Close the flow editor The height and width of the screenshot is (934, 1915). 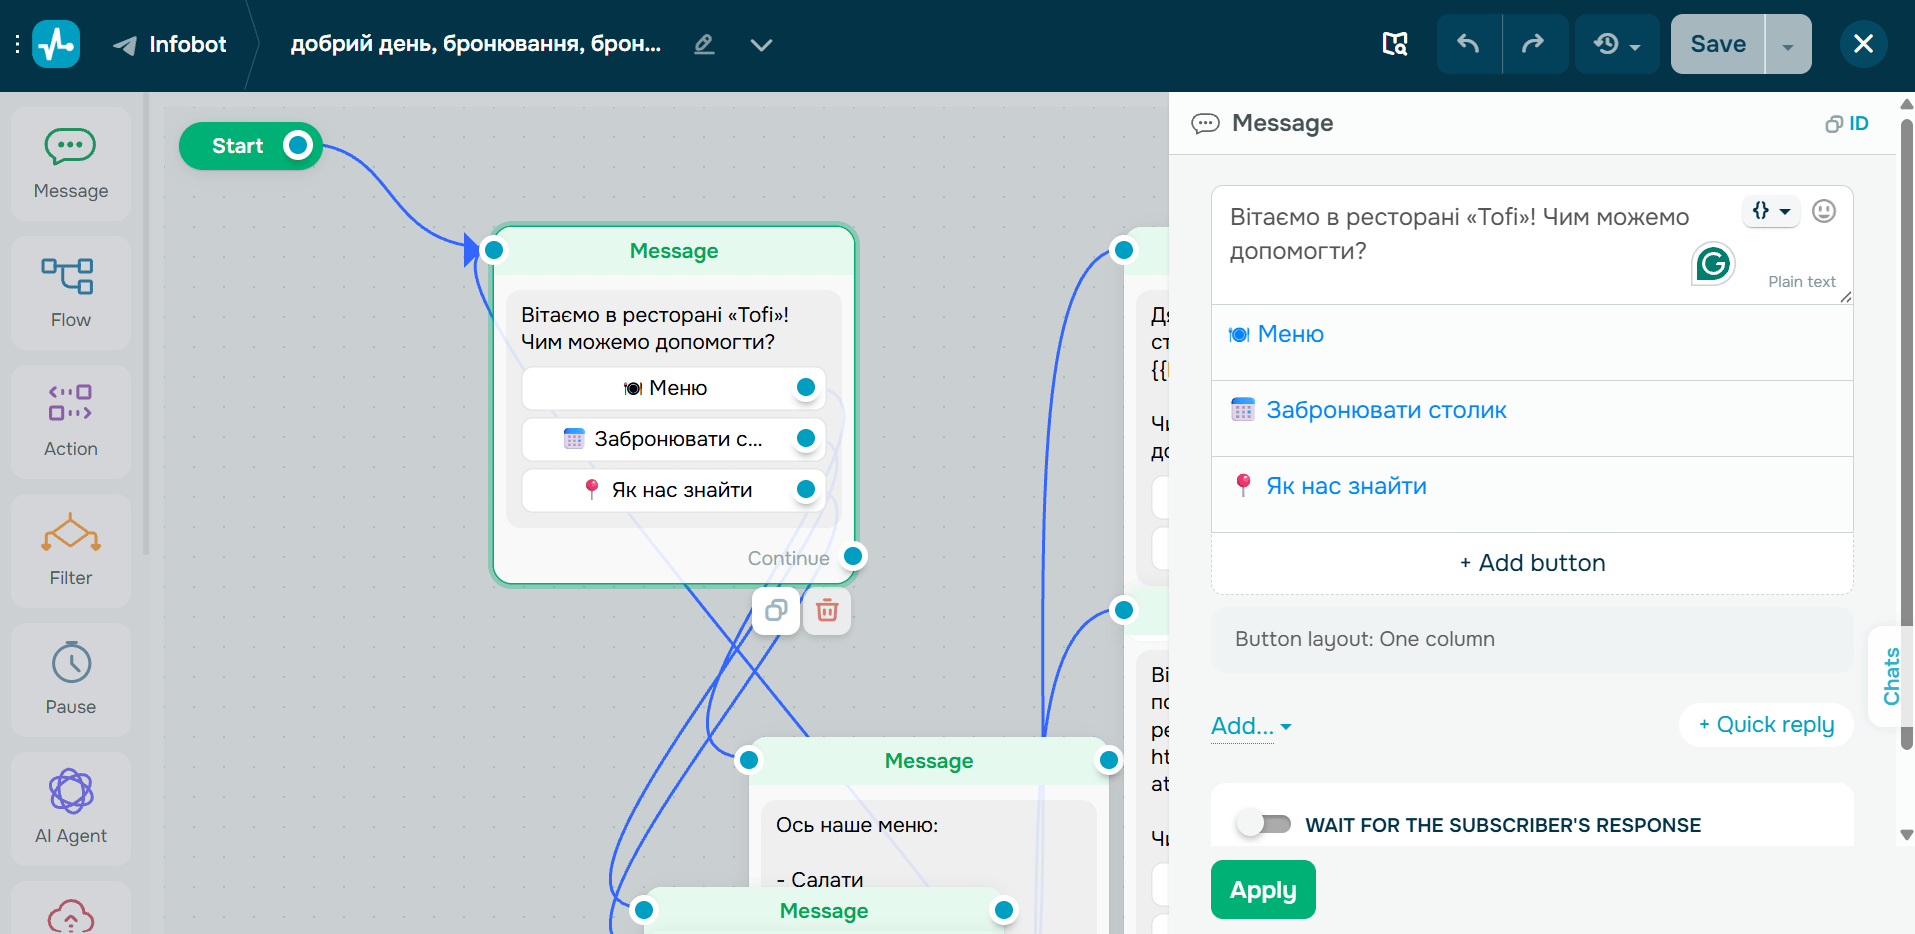[1863, 44]
